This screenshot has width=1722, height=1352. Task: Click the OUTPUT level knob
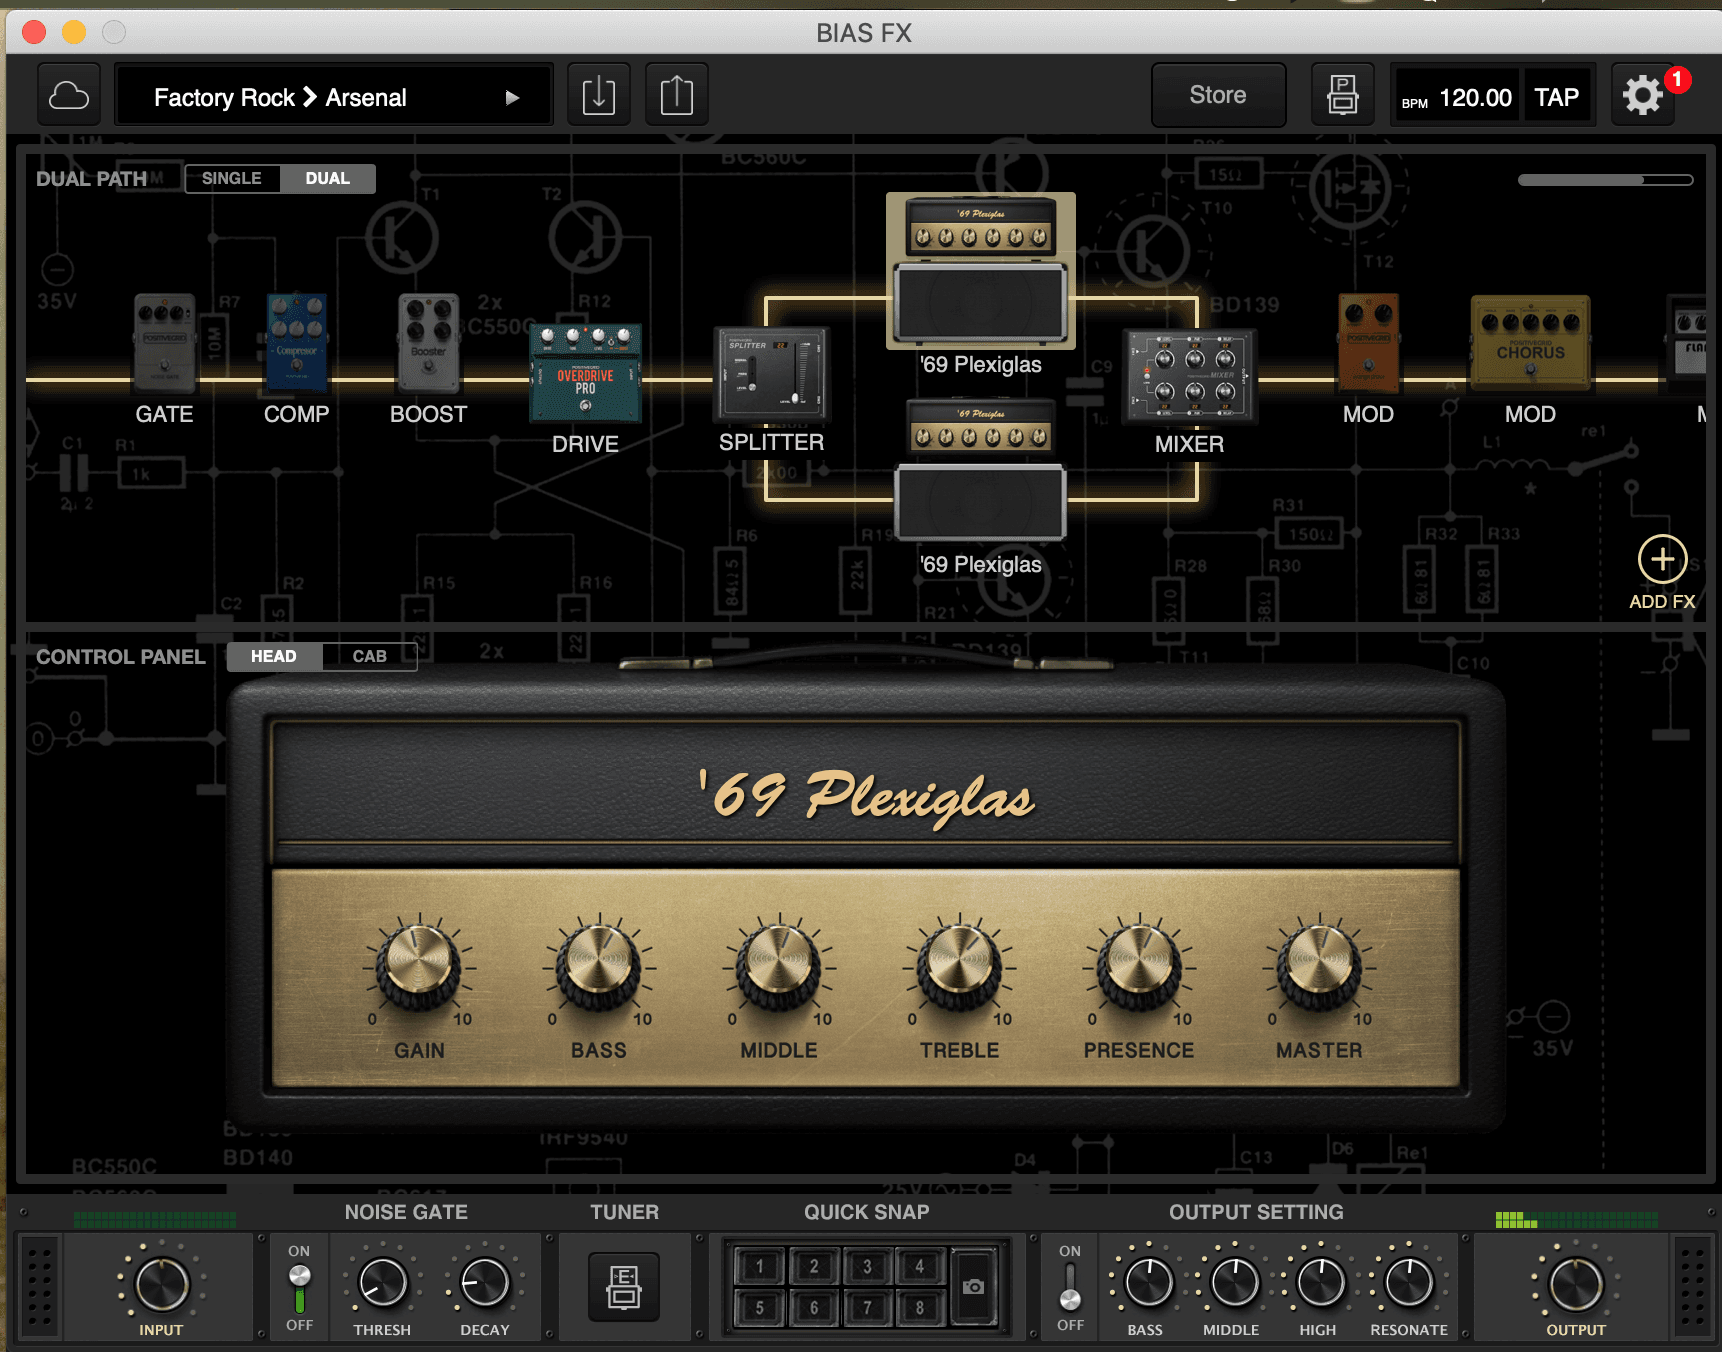point(1576,1285)
